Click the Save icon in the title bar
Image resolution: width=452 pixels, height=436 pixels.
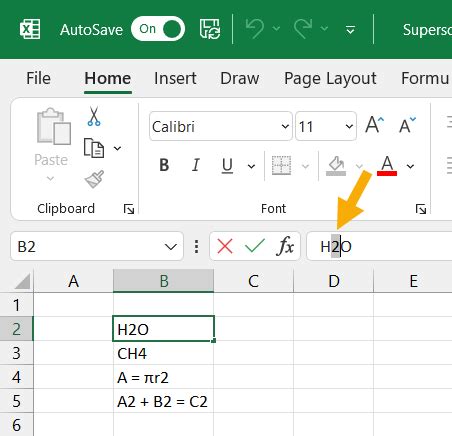pos(210,29)
